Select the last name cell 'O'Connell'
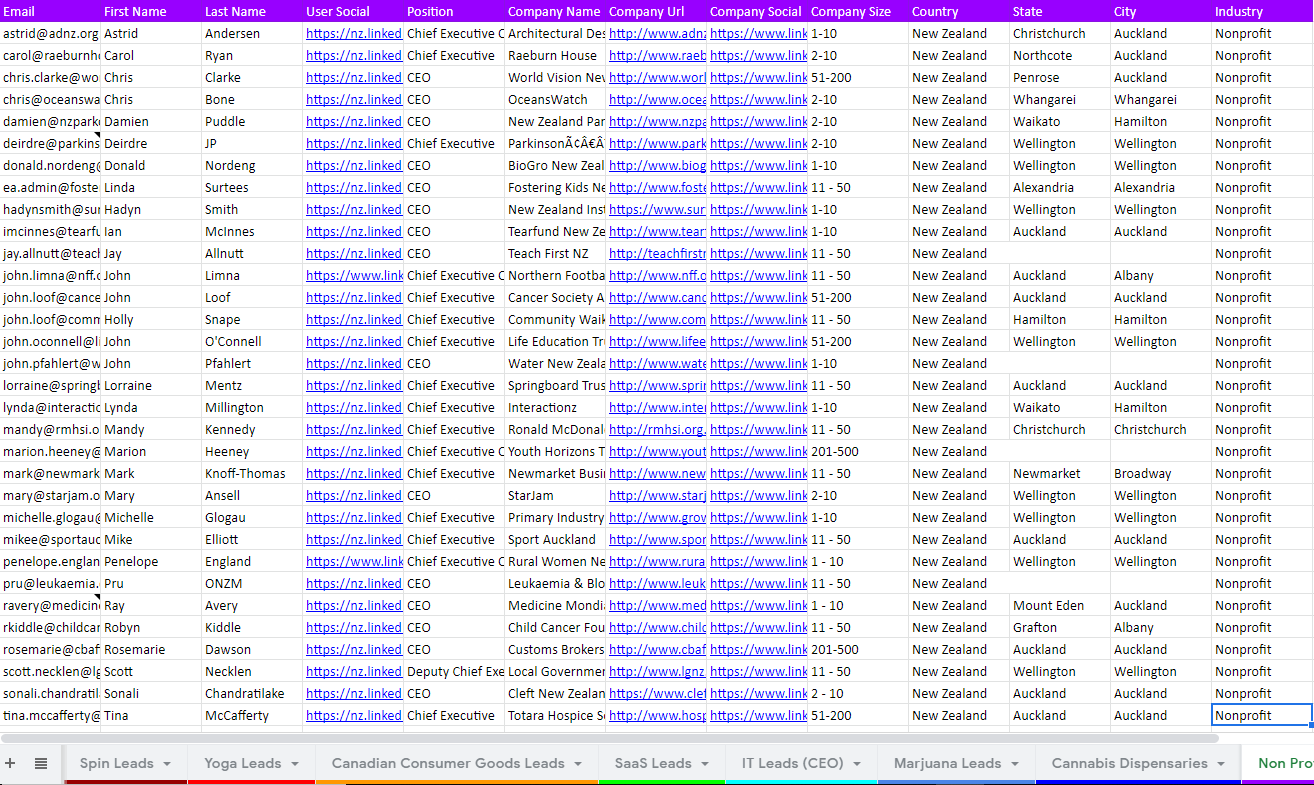Screen dimensions: 1314x785 tap(252, 341)
